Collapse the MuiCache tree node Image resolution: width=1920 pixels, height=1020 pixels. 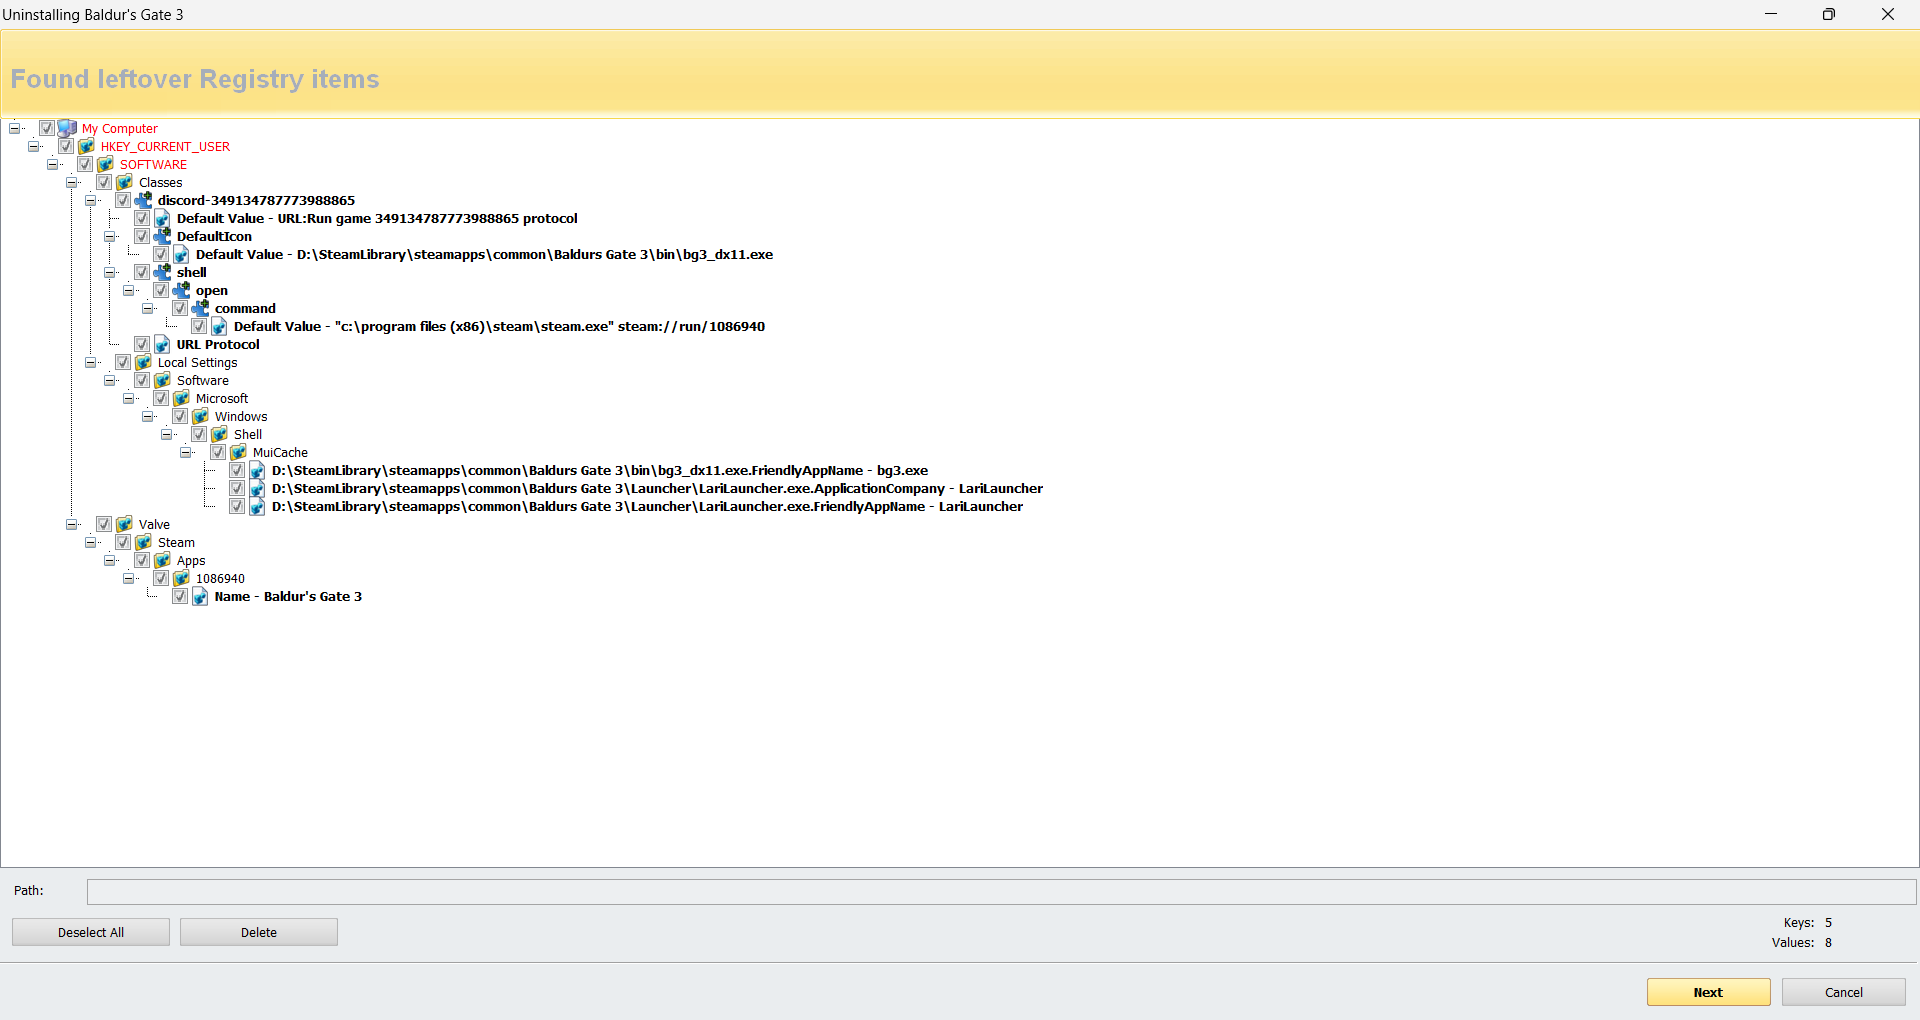(185, 452)
